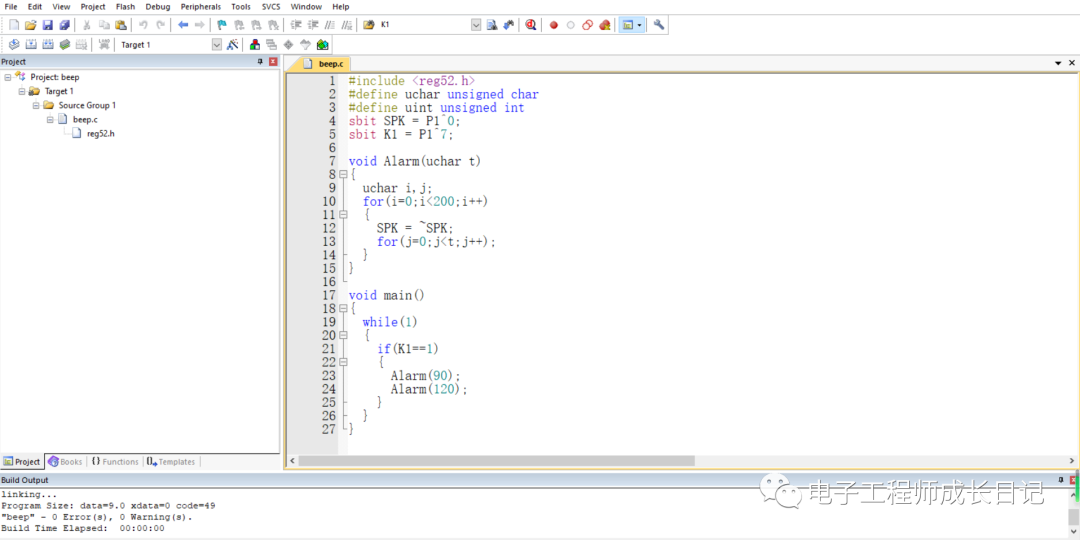
Task: Collapse the Source Group 1 tree node
Action: (x=36, y=105)
